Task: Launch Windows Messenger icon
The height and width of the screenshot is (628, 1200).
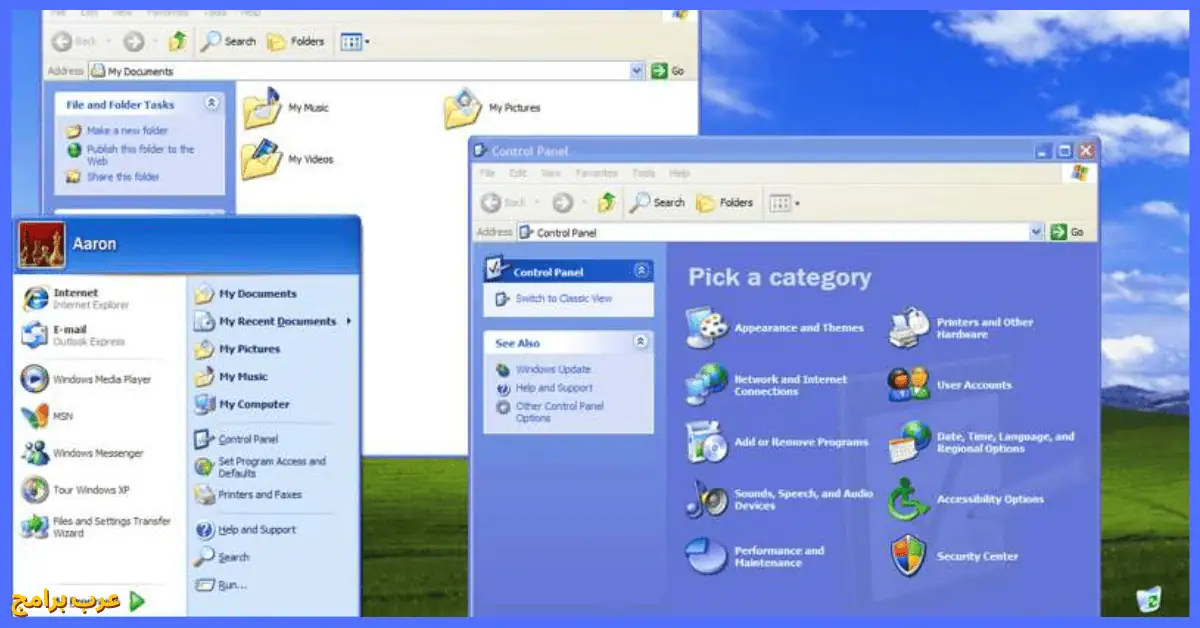Action: click(35, 453)
